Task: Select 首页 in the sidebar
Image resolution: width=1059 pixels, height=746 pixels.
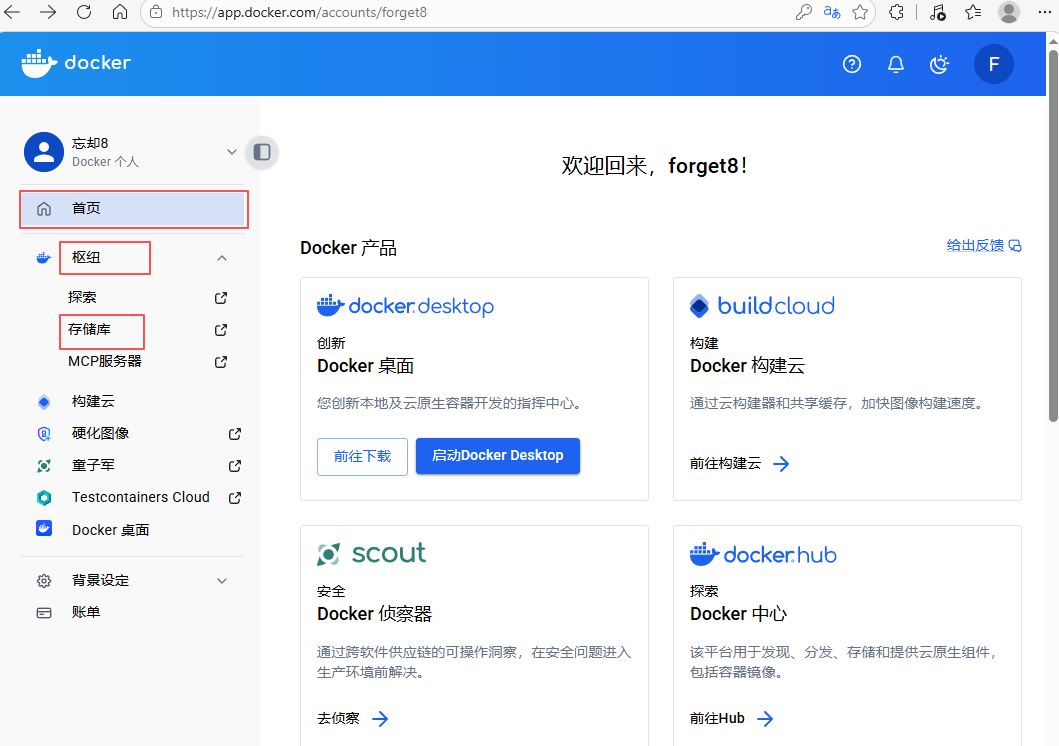Action: pos(134,209)
